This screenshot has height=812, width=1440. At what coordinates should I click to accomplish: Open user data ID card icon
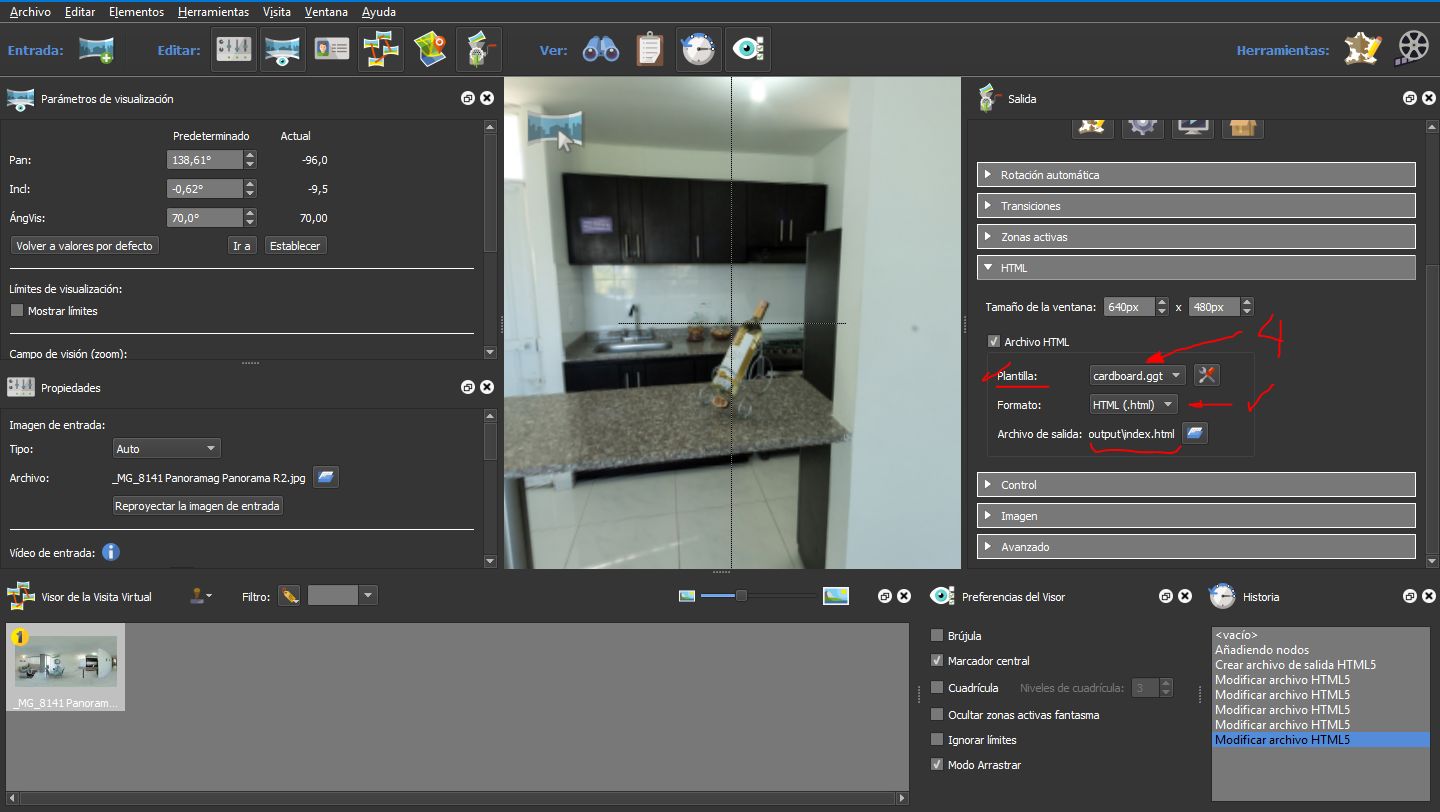(332, 50)
